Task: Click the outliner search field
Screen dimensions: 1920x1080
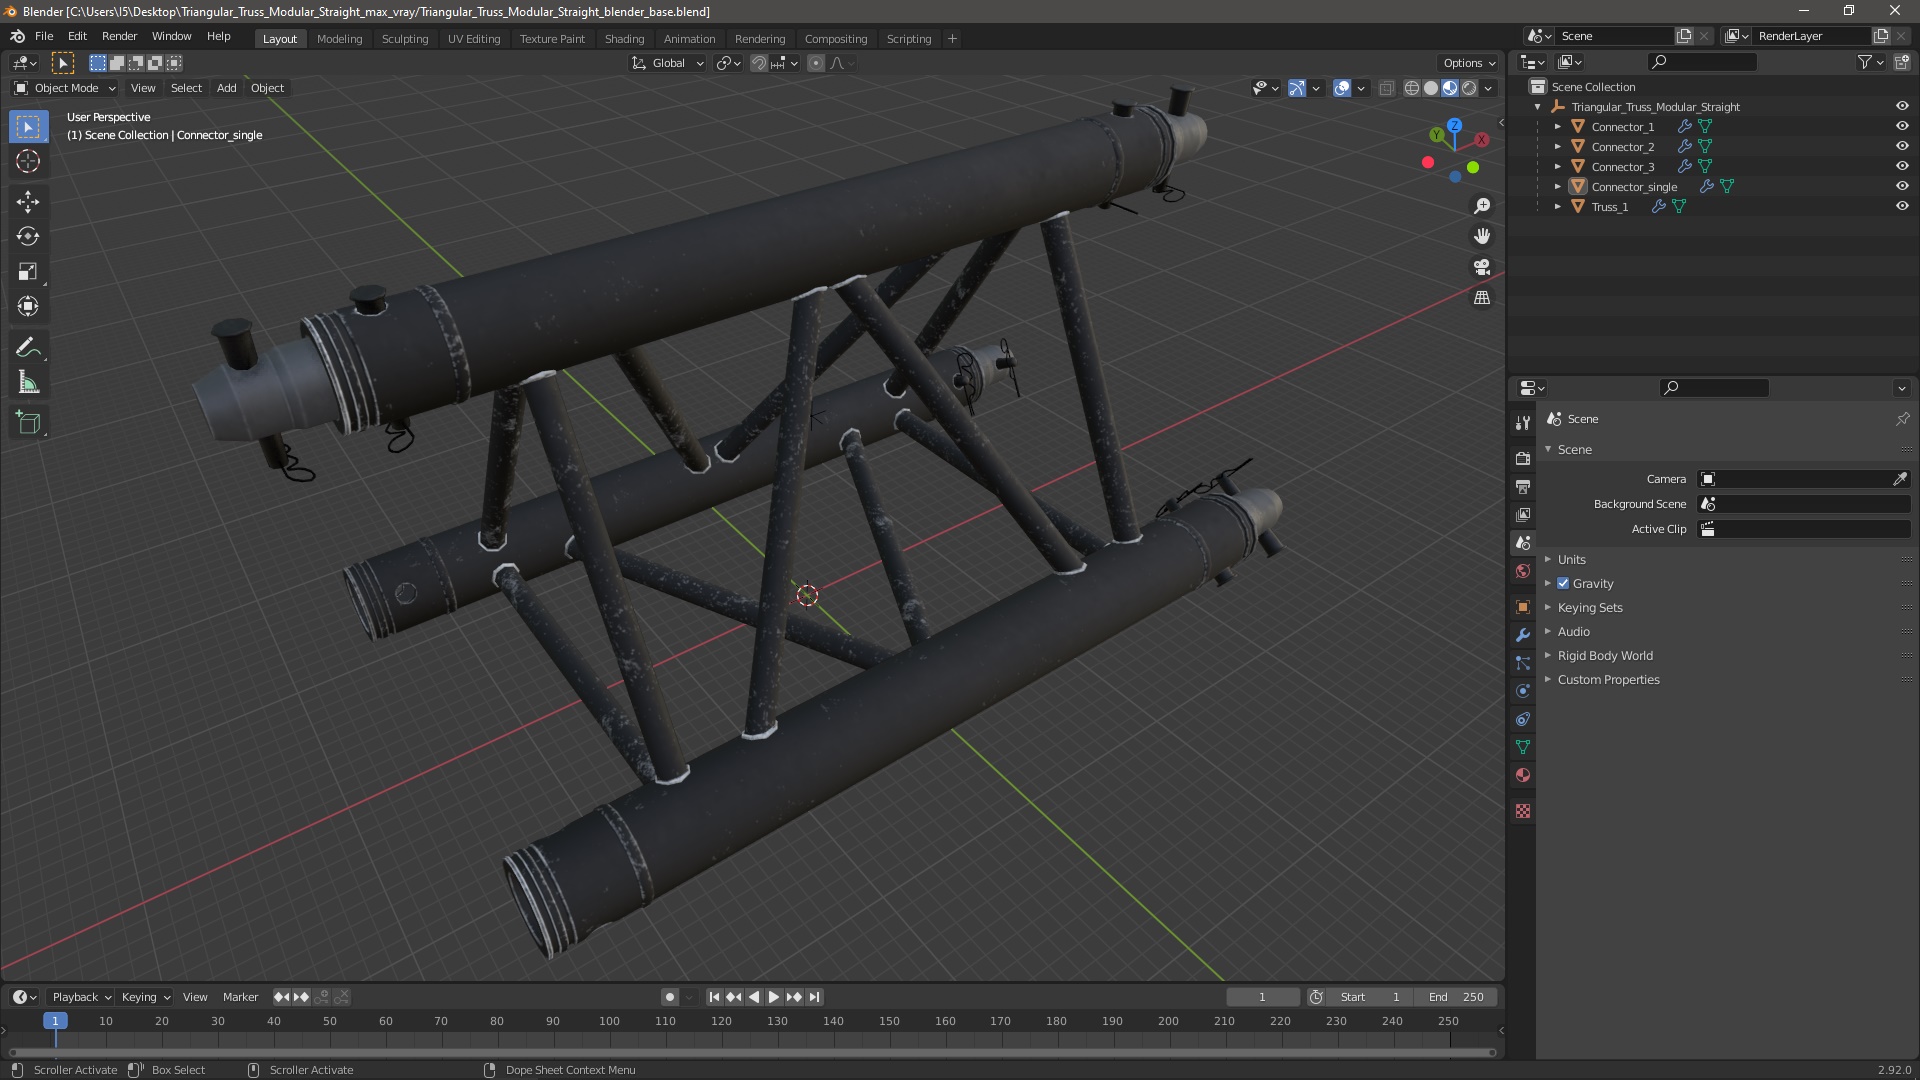Action: pos(1701,62)
